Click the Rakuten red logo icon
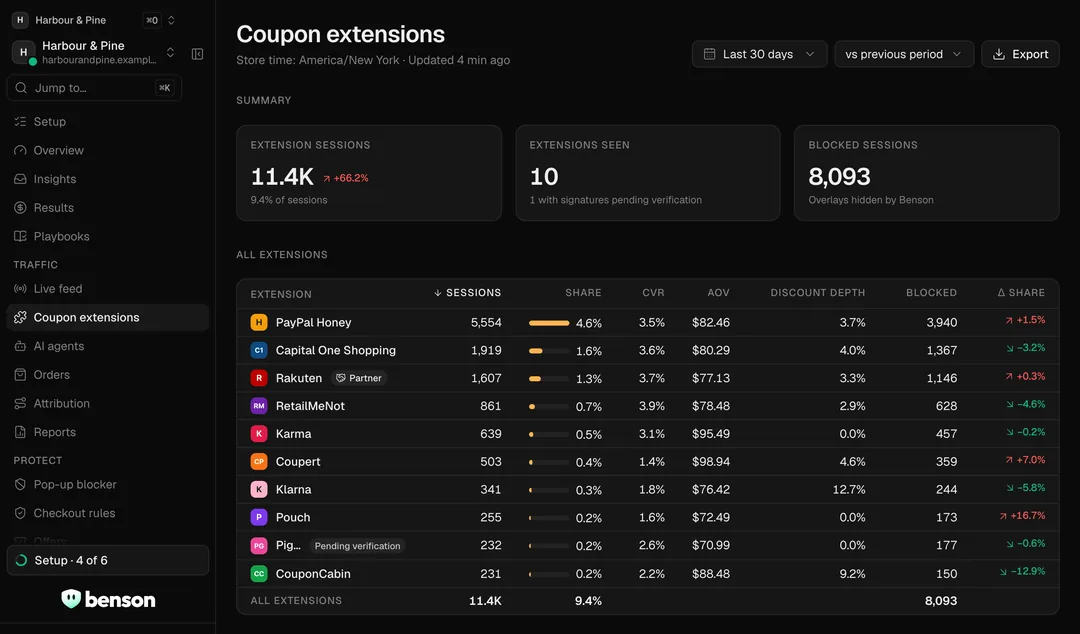This screenshot has width=1080, height=634. point(259,378)
